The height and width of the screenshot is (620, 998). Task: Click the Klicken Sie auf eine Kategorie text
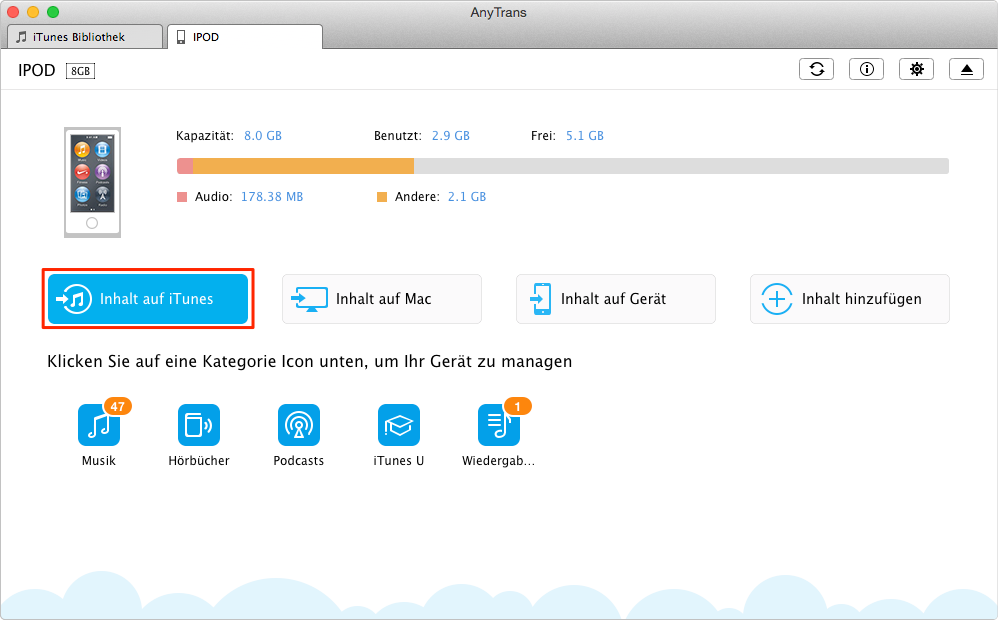tap(309, 362)
